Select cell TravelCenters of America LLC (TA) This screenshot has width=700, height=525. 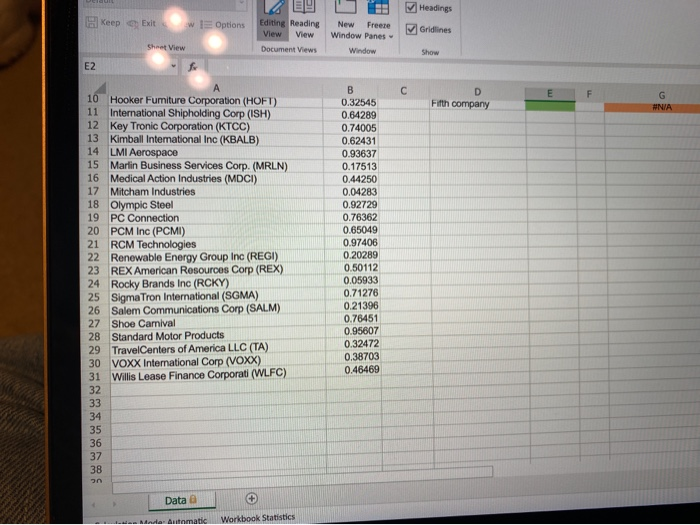[219, 349]
